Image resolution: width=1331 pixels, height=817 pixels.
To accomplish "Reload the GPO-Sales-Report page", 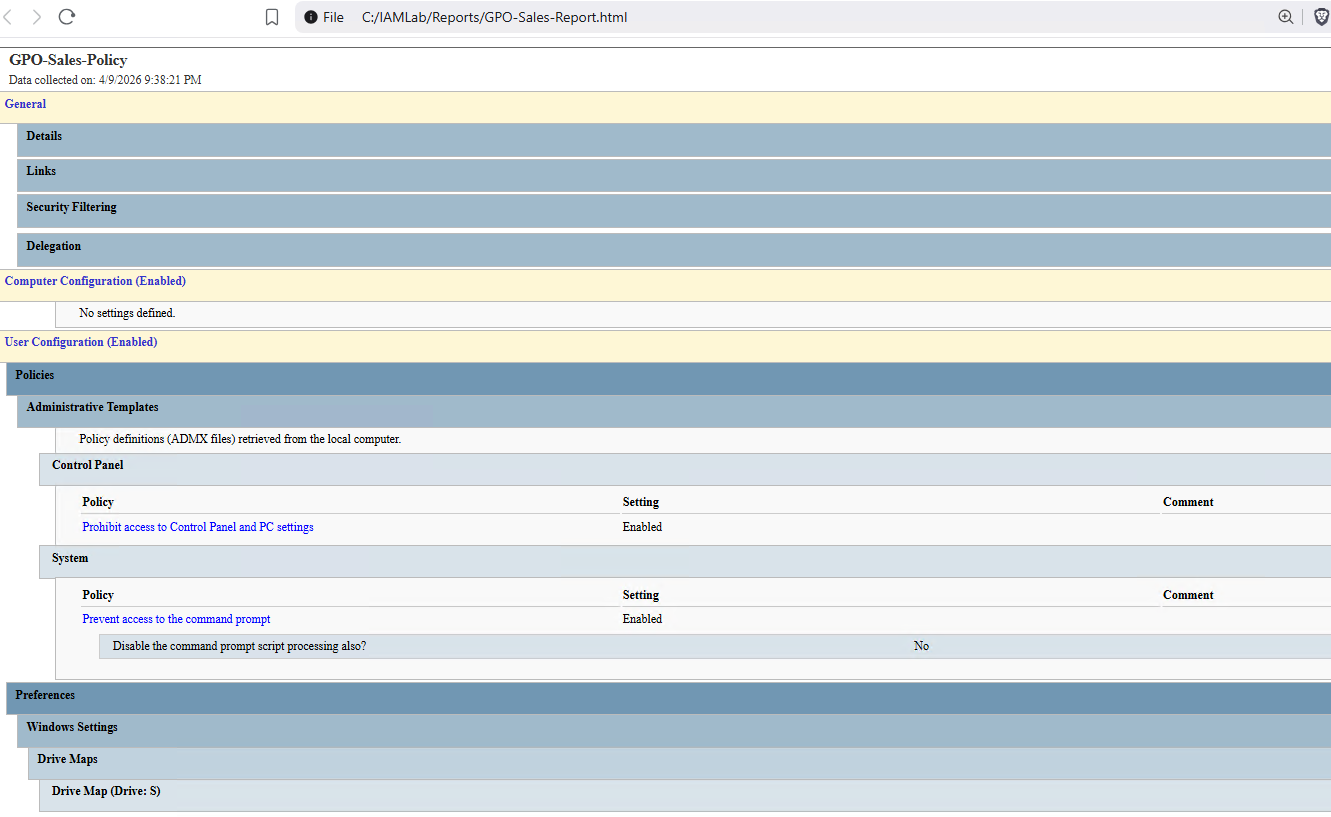I will (65, 16).
